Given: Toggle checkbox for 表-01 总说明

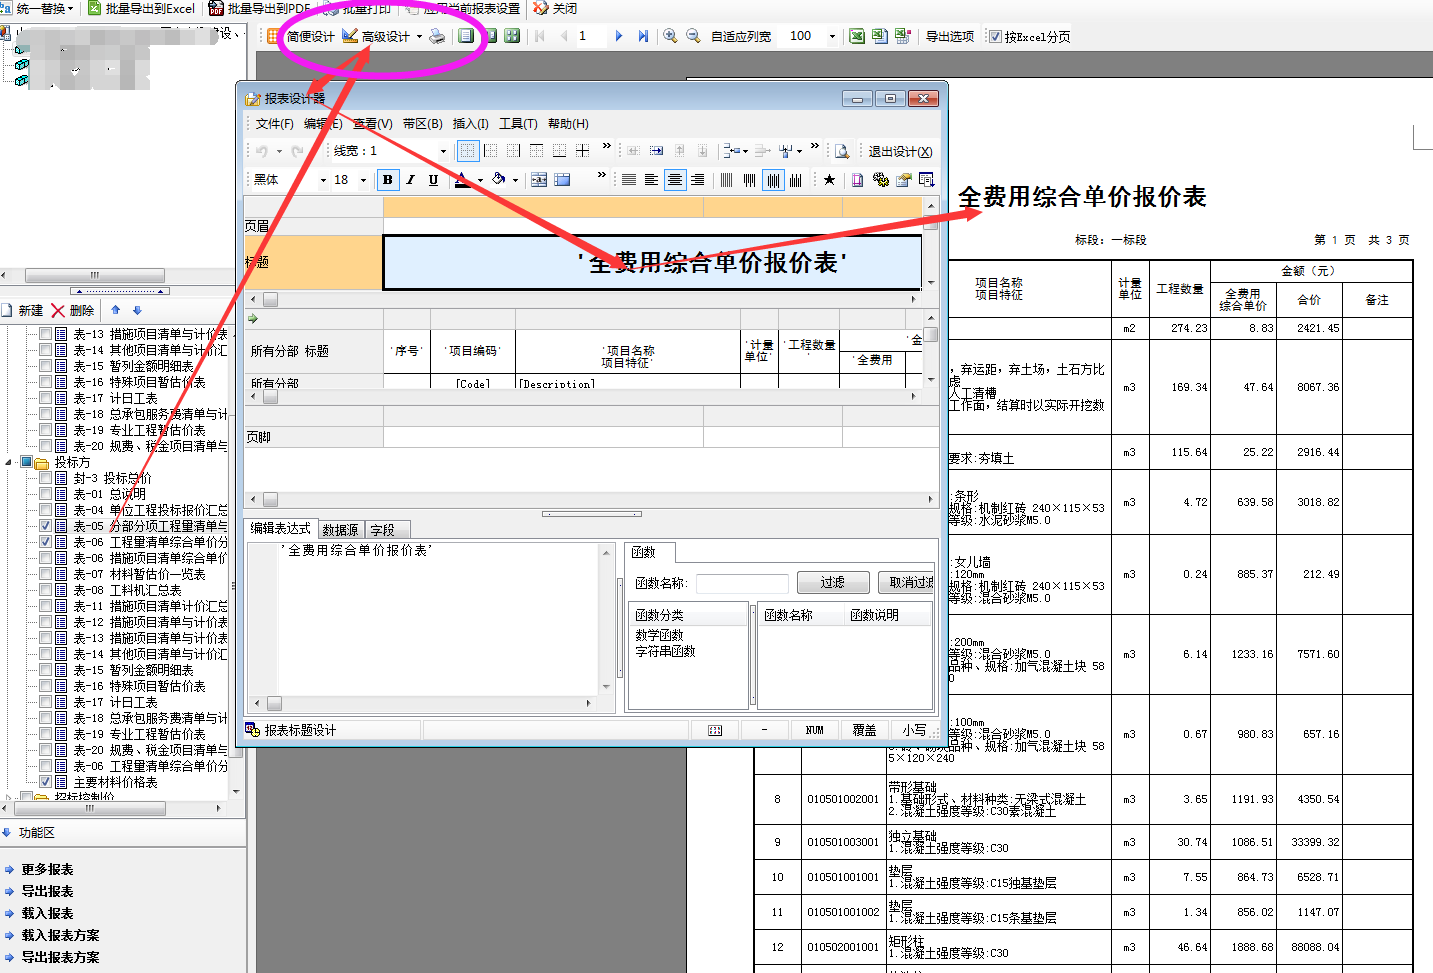Looking at the screenshot, I should [x=45, y=494].
